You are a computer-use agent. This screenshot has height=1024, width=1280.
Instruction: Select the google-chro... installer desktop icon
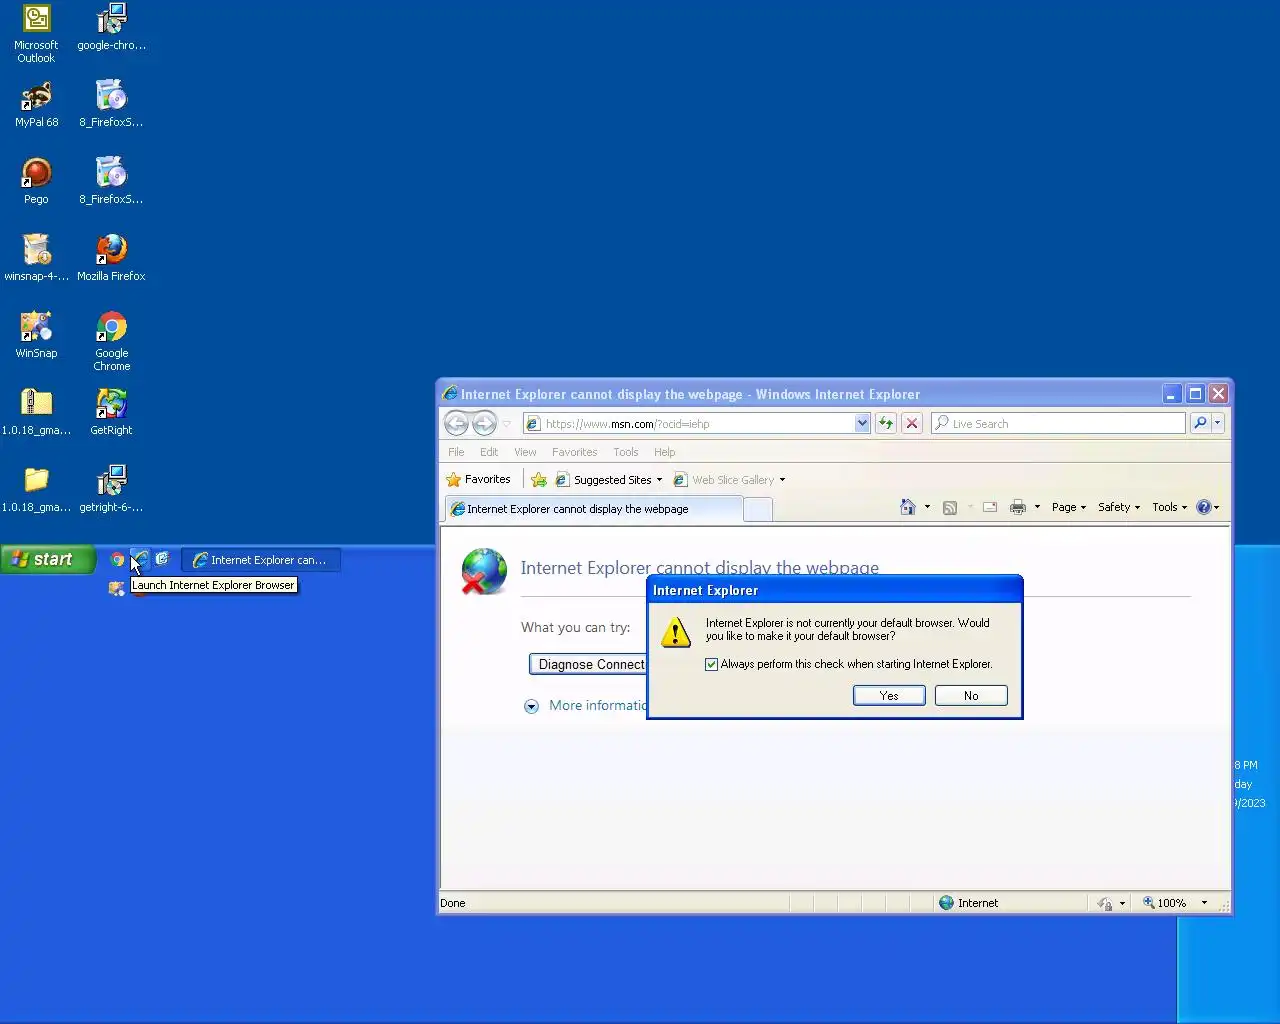(x=111, y=27)
